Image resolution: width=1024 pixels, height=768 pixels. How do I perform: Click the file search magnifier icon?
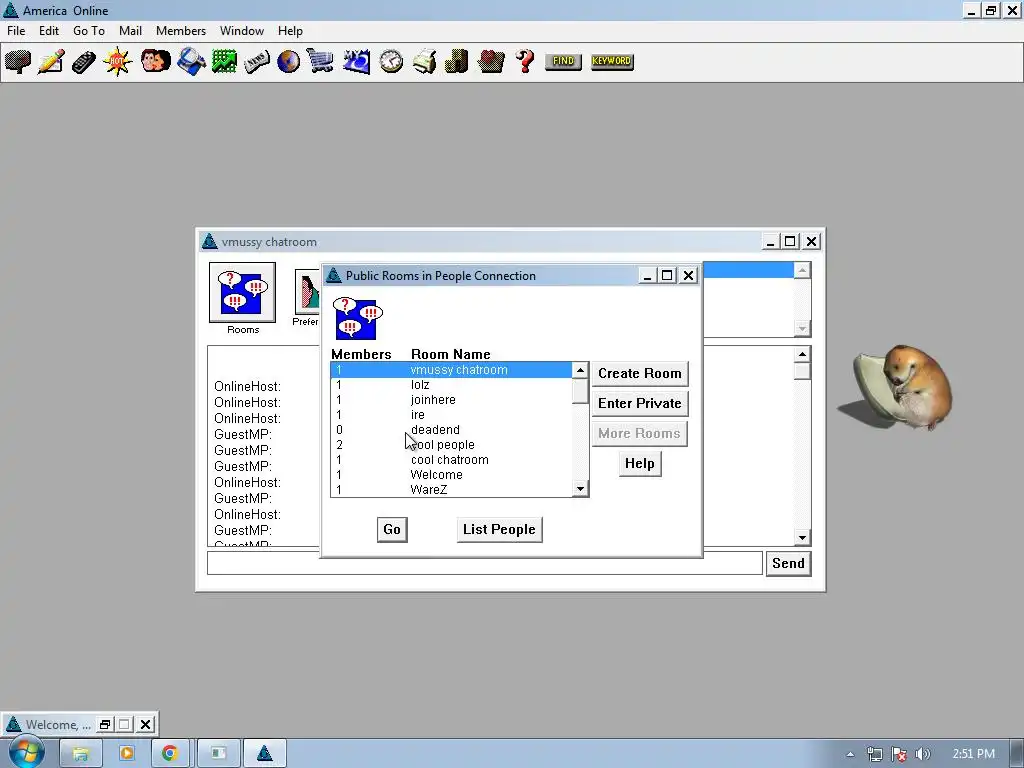tap(191, 61)
